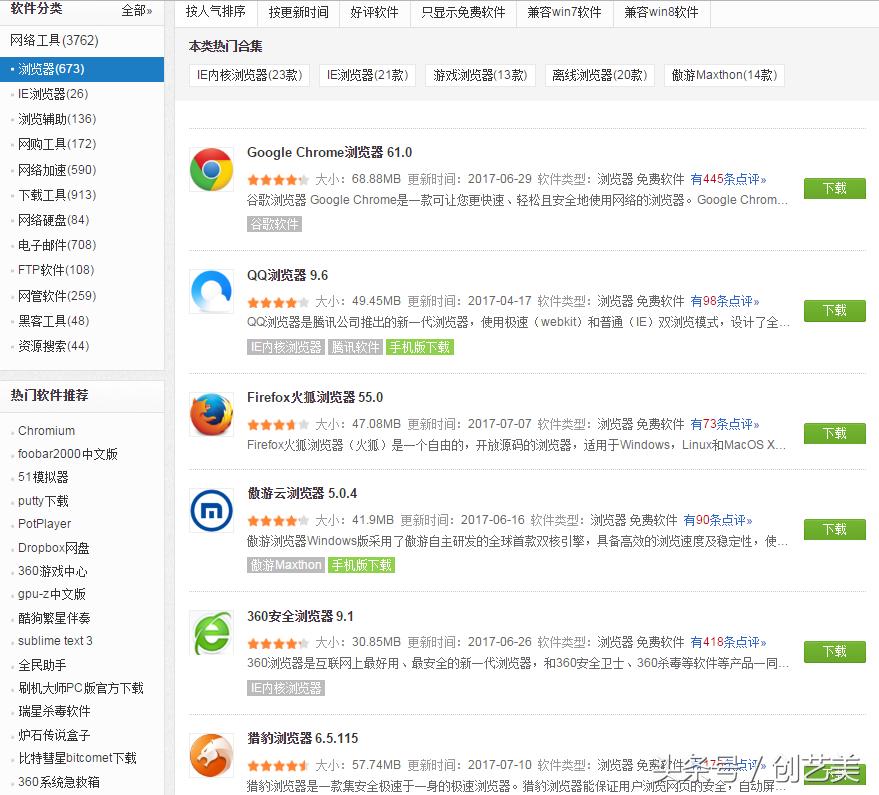Select the Firefox火狐浏览器 logo icon
Viewport: 879px width, 795px height.
[211, 416]
